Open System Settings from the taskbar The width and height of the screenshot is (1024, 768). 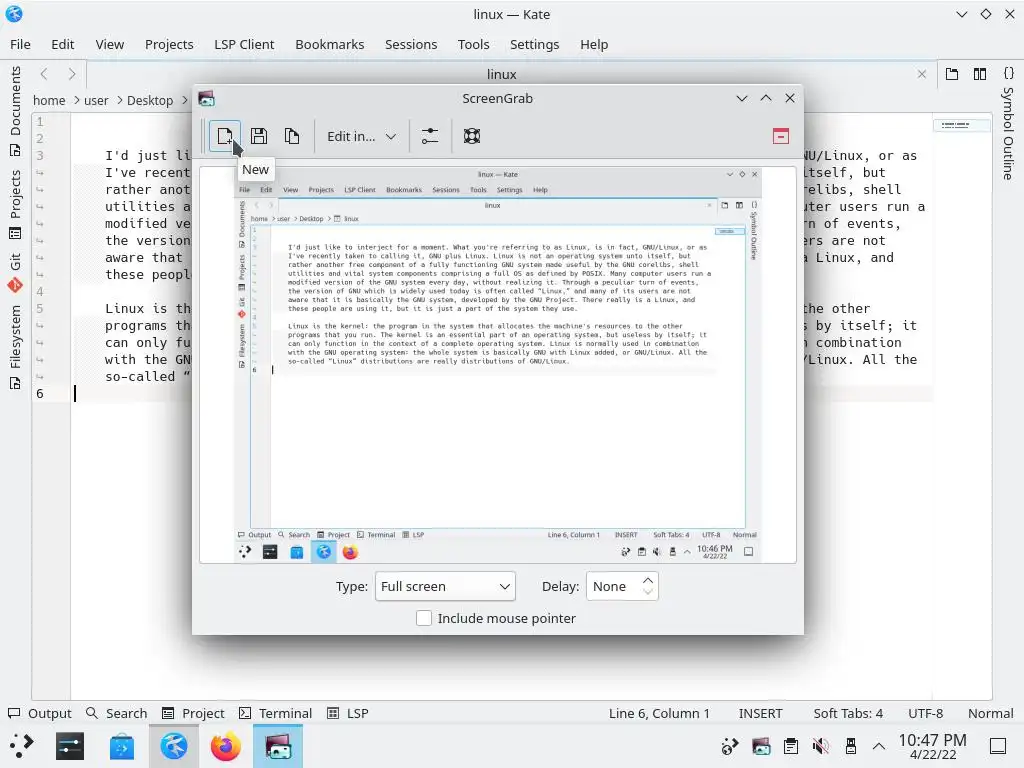coord(70,746)
